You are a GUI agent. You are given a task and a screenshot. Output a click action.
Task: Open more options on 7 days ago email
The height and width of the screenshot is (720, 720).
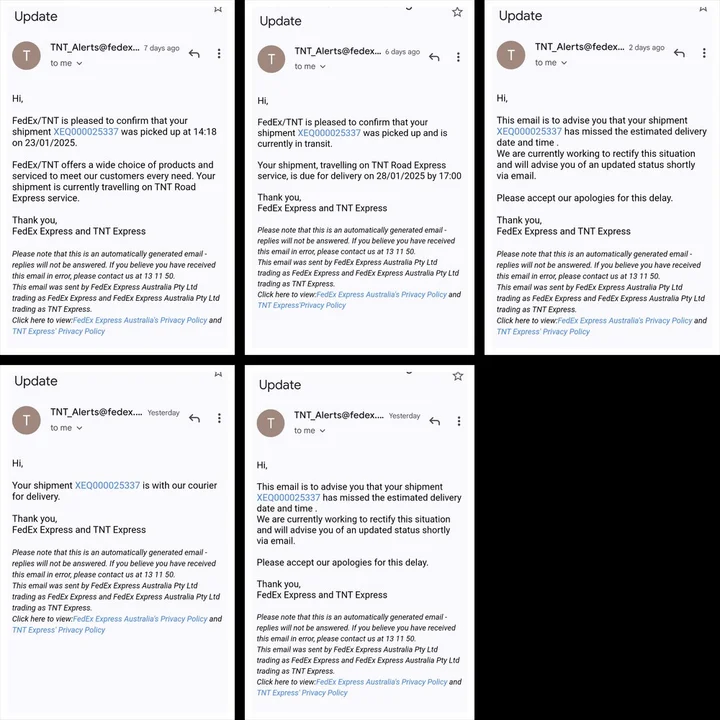coord(219,53)
